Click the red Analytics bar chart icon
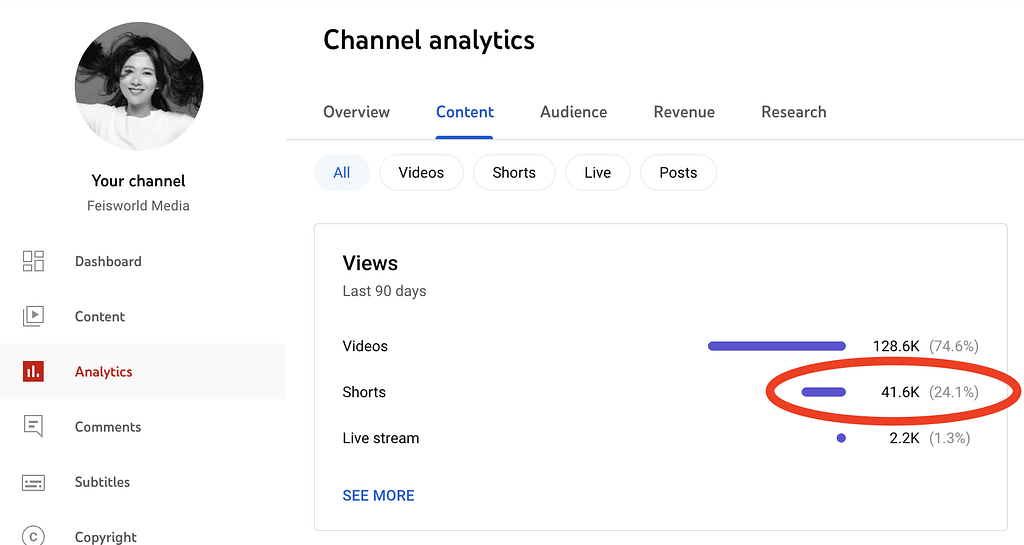The height and width of the screenshot is (545, 1024). (x=33, y=371)
